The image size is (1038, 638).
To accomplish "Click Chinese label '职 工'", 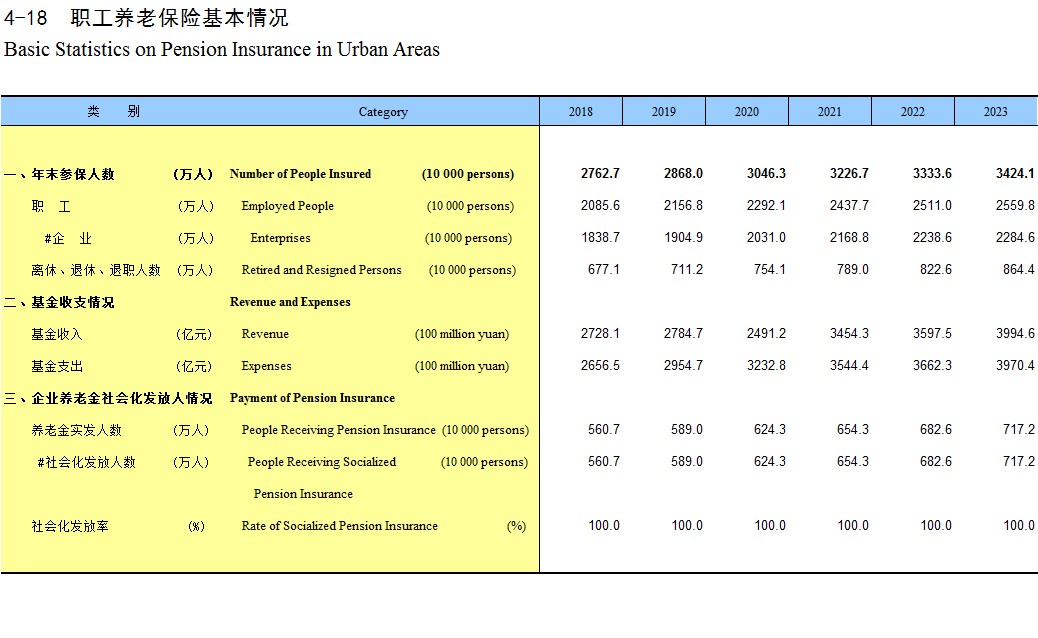I will (51, 206).
